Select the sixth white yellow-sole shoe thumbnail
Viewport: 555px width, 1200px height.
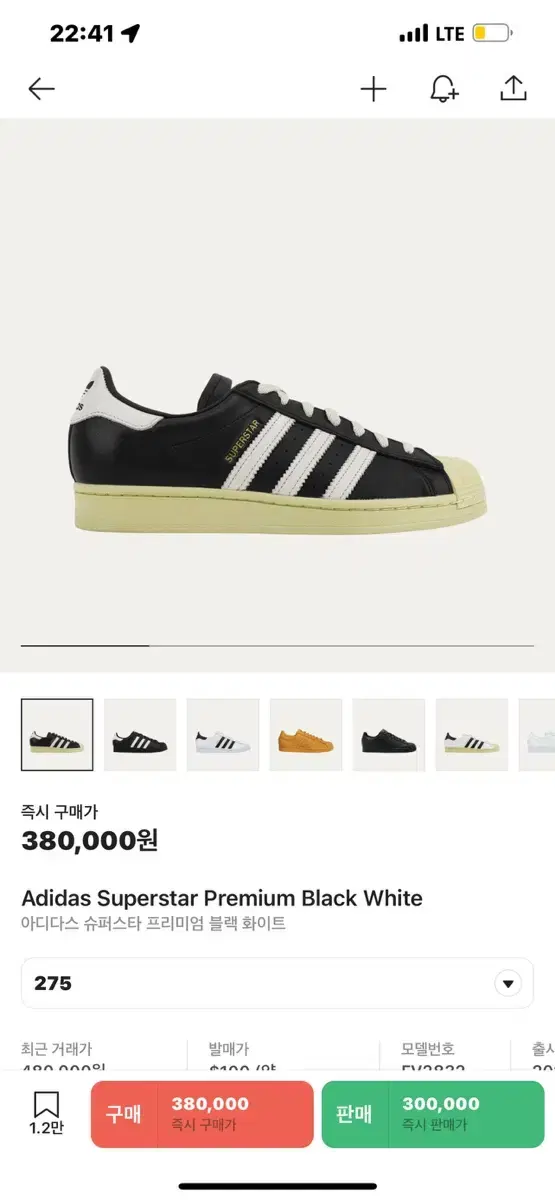[472, 735]
